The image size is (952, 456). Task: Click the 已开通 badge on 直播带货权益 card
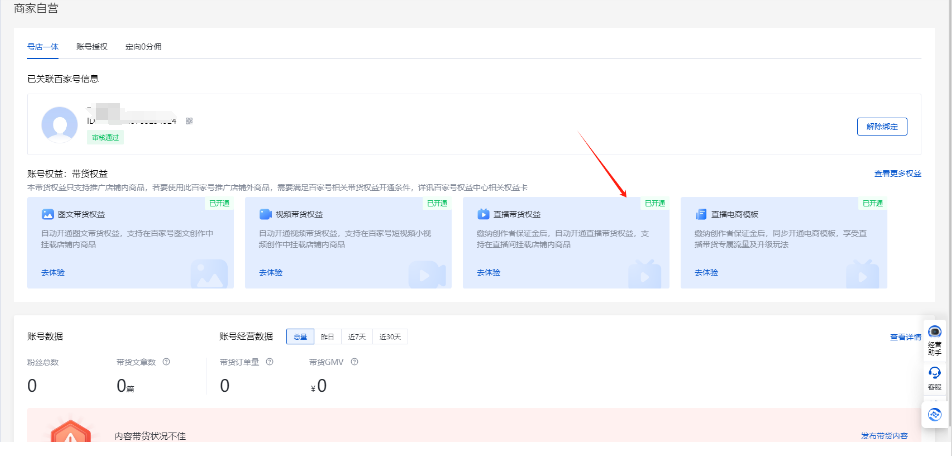(x=654, y=203)
